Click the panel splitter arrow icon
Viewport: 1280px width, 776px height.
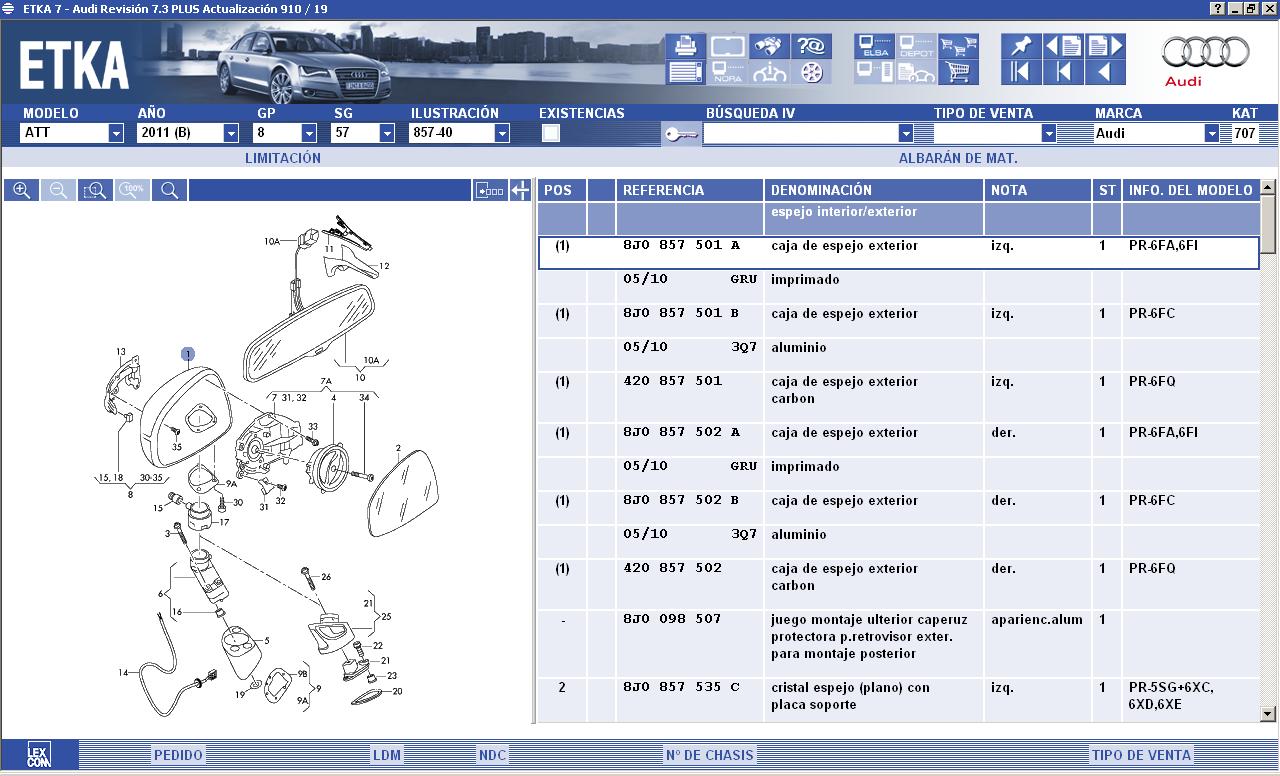[520, 190]
